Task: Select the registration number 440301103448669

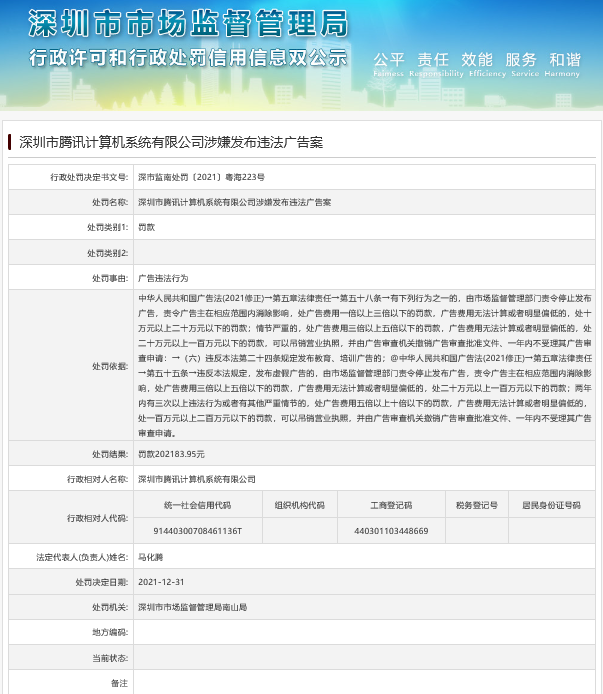Action: (x=391, y=531)
